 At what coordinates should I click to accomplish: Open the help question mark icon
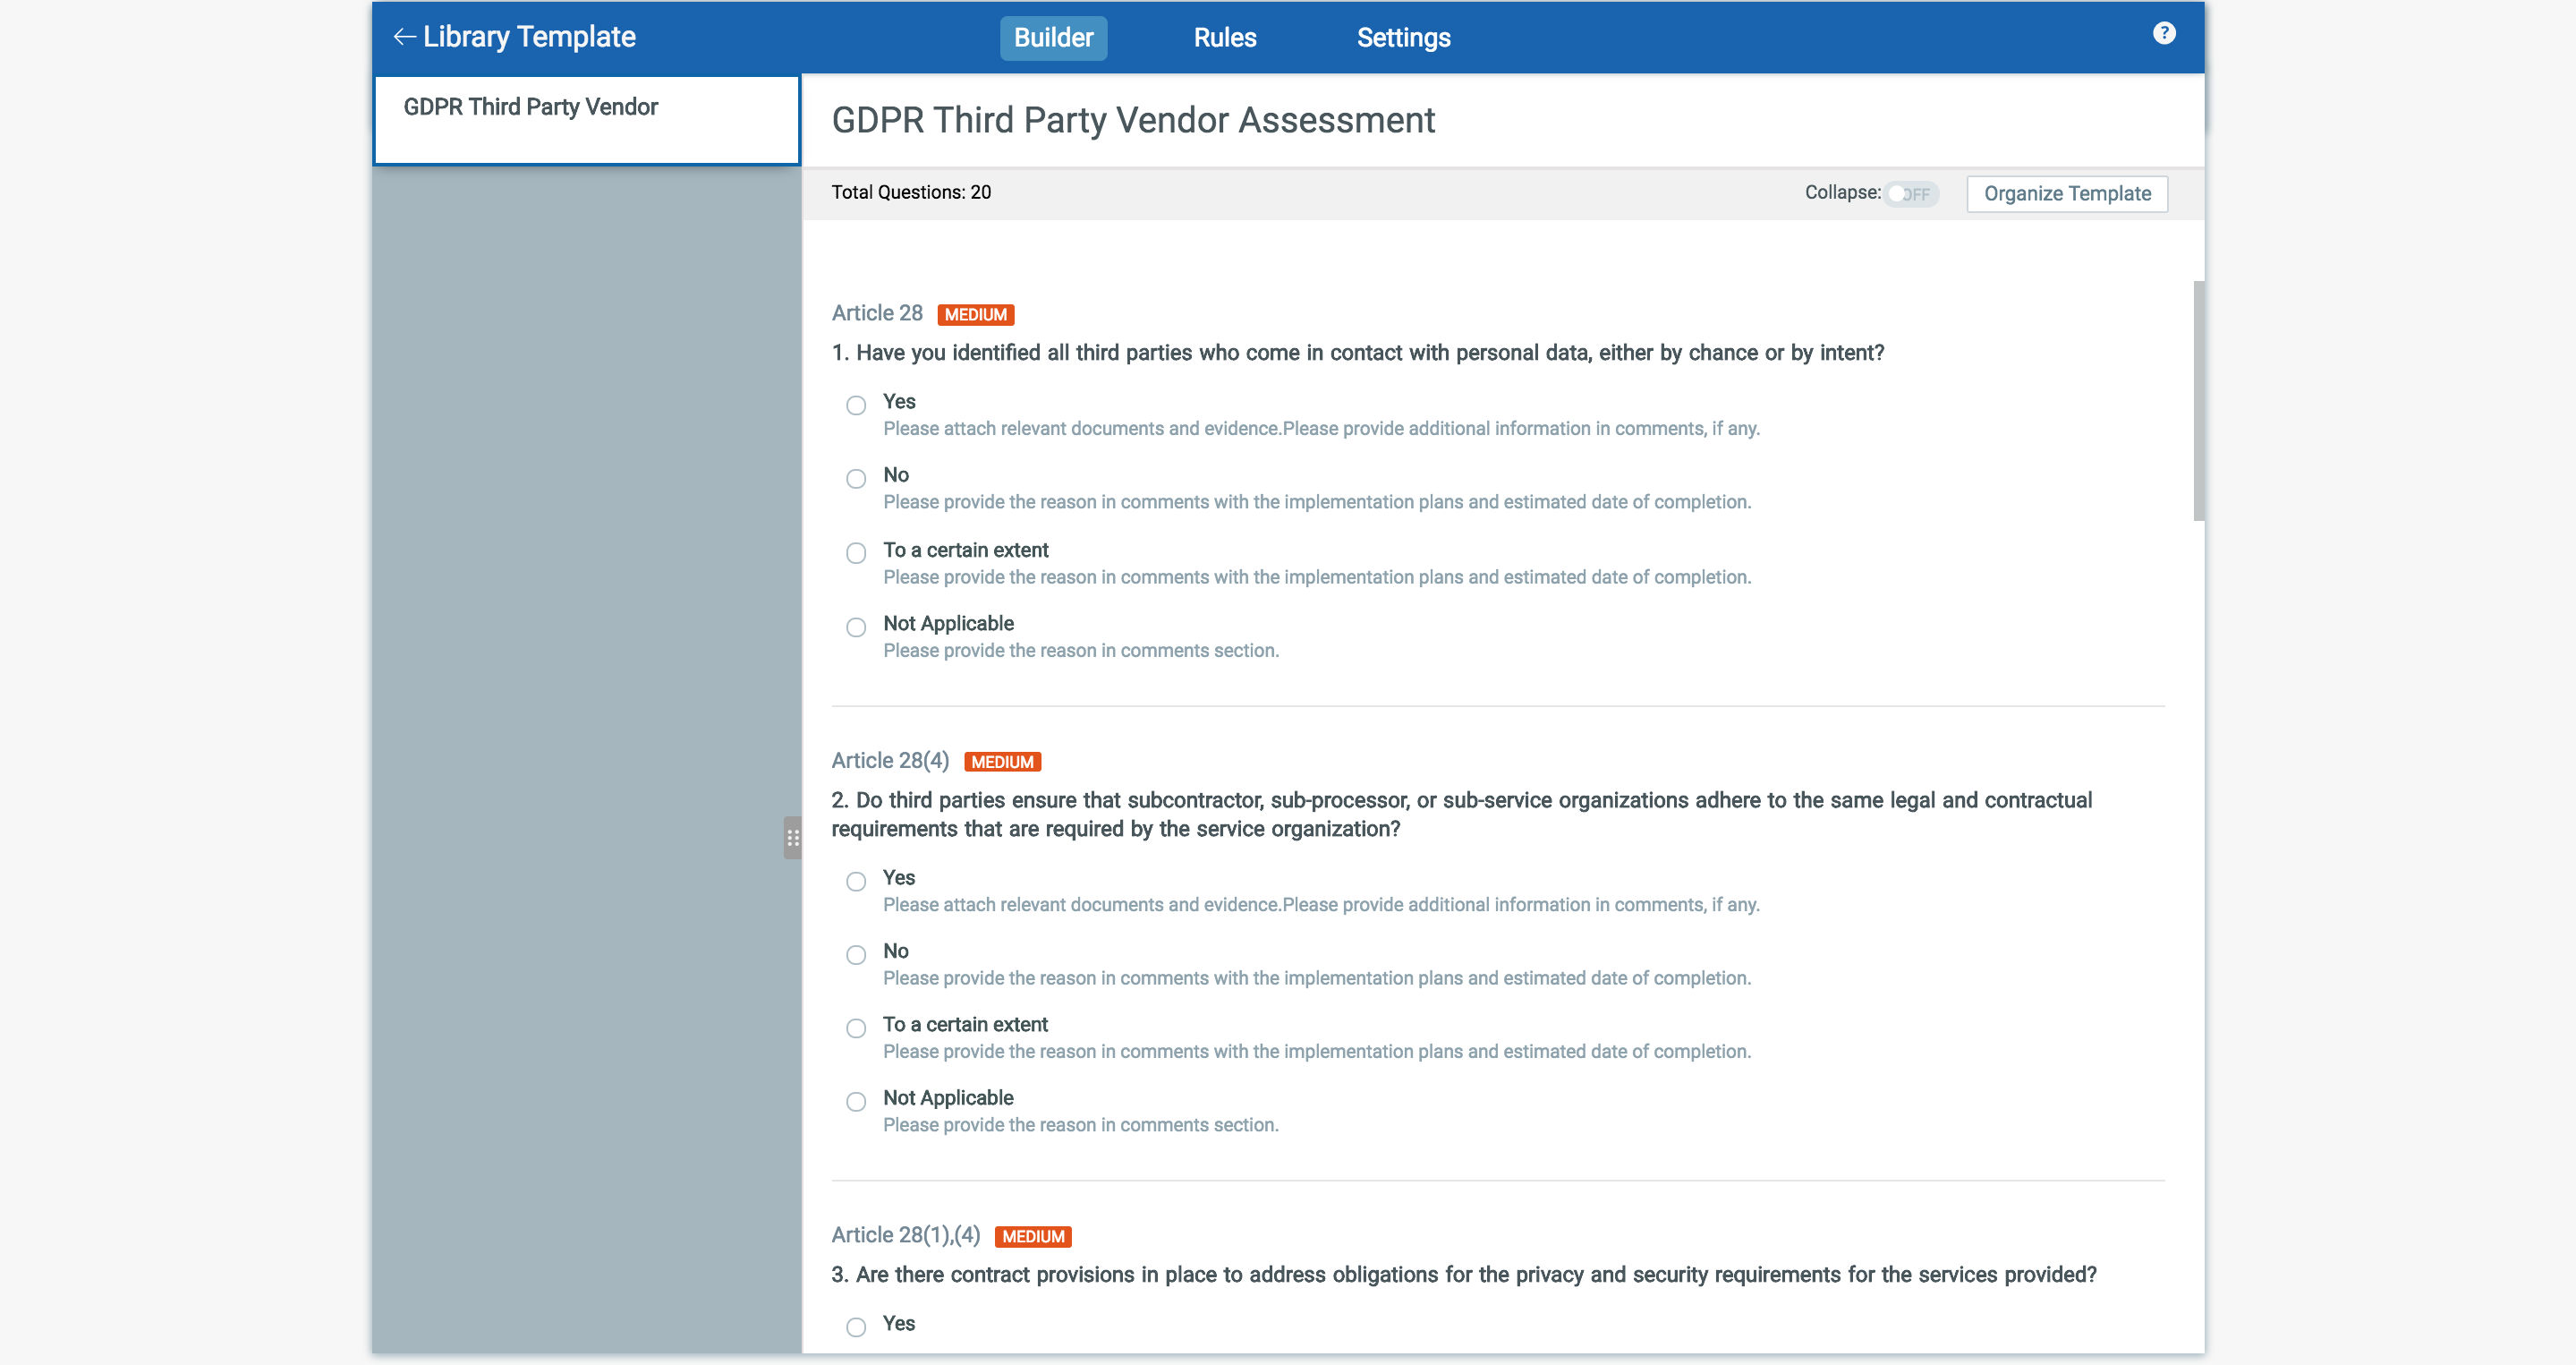[x=2164, y=33]
